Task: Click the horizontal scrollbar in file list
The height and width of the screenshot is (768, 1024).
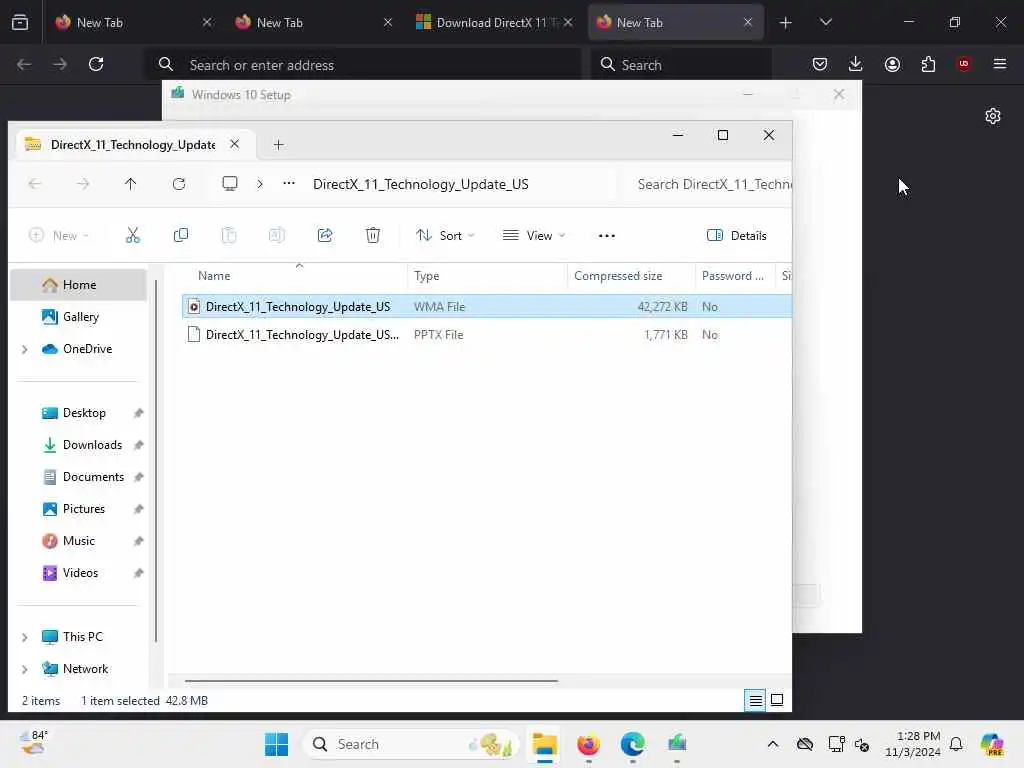Action: [371, 680]
